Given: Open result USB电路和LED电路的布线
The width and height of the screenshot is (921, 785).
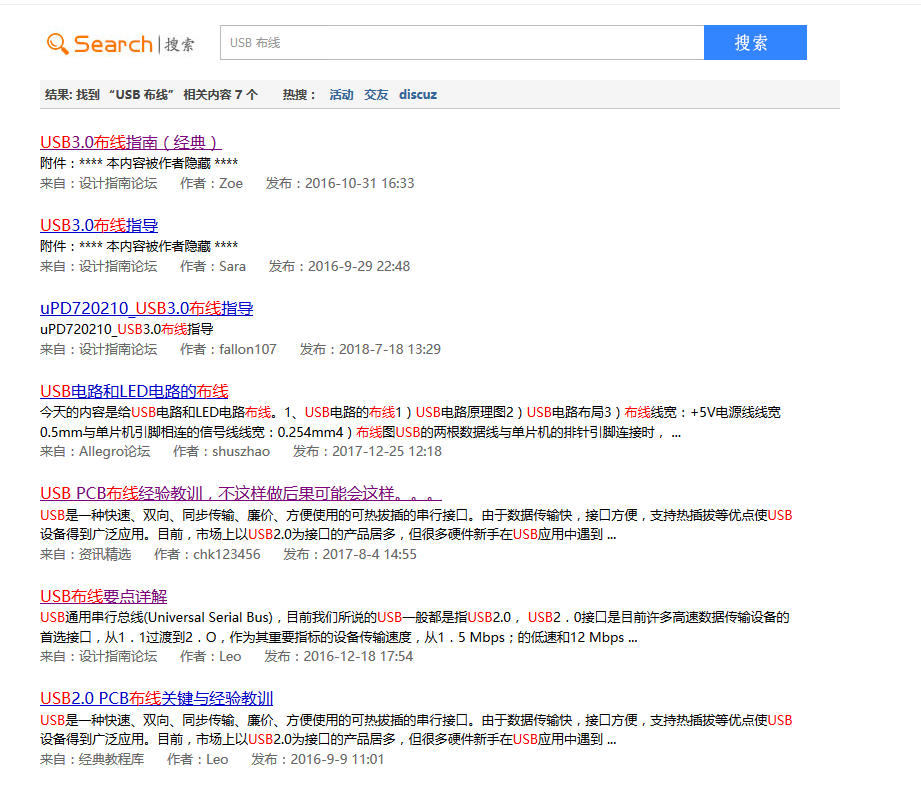Looking at the screenshot, I should tap(134, 391).
